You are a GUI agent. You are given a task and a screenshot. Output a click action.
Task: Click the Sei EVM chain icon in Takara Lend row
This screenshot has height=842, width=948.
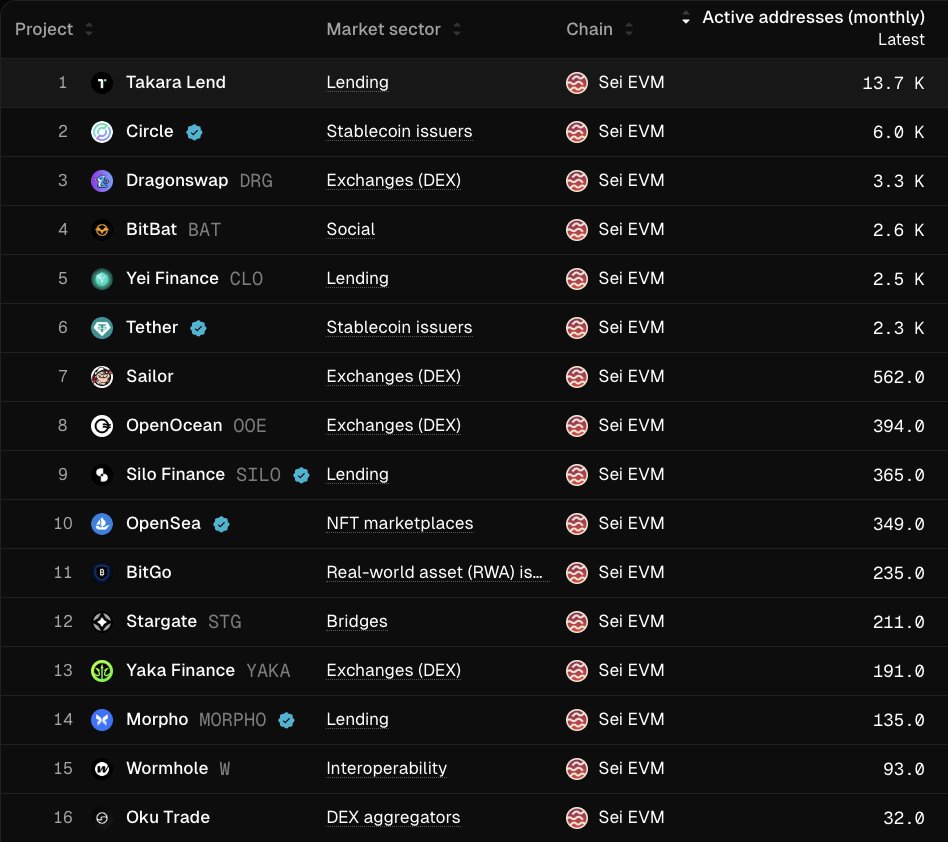point(577,83)
